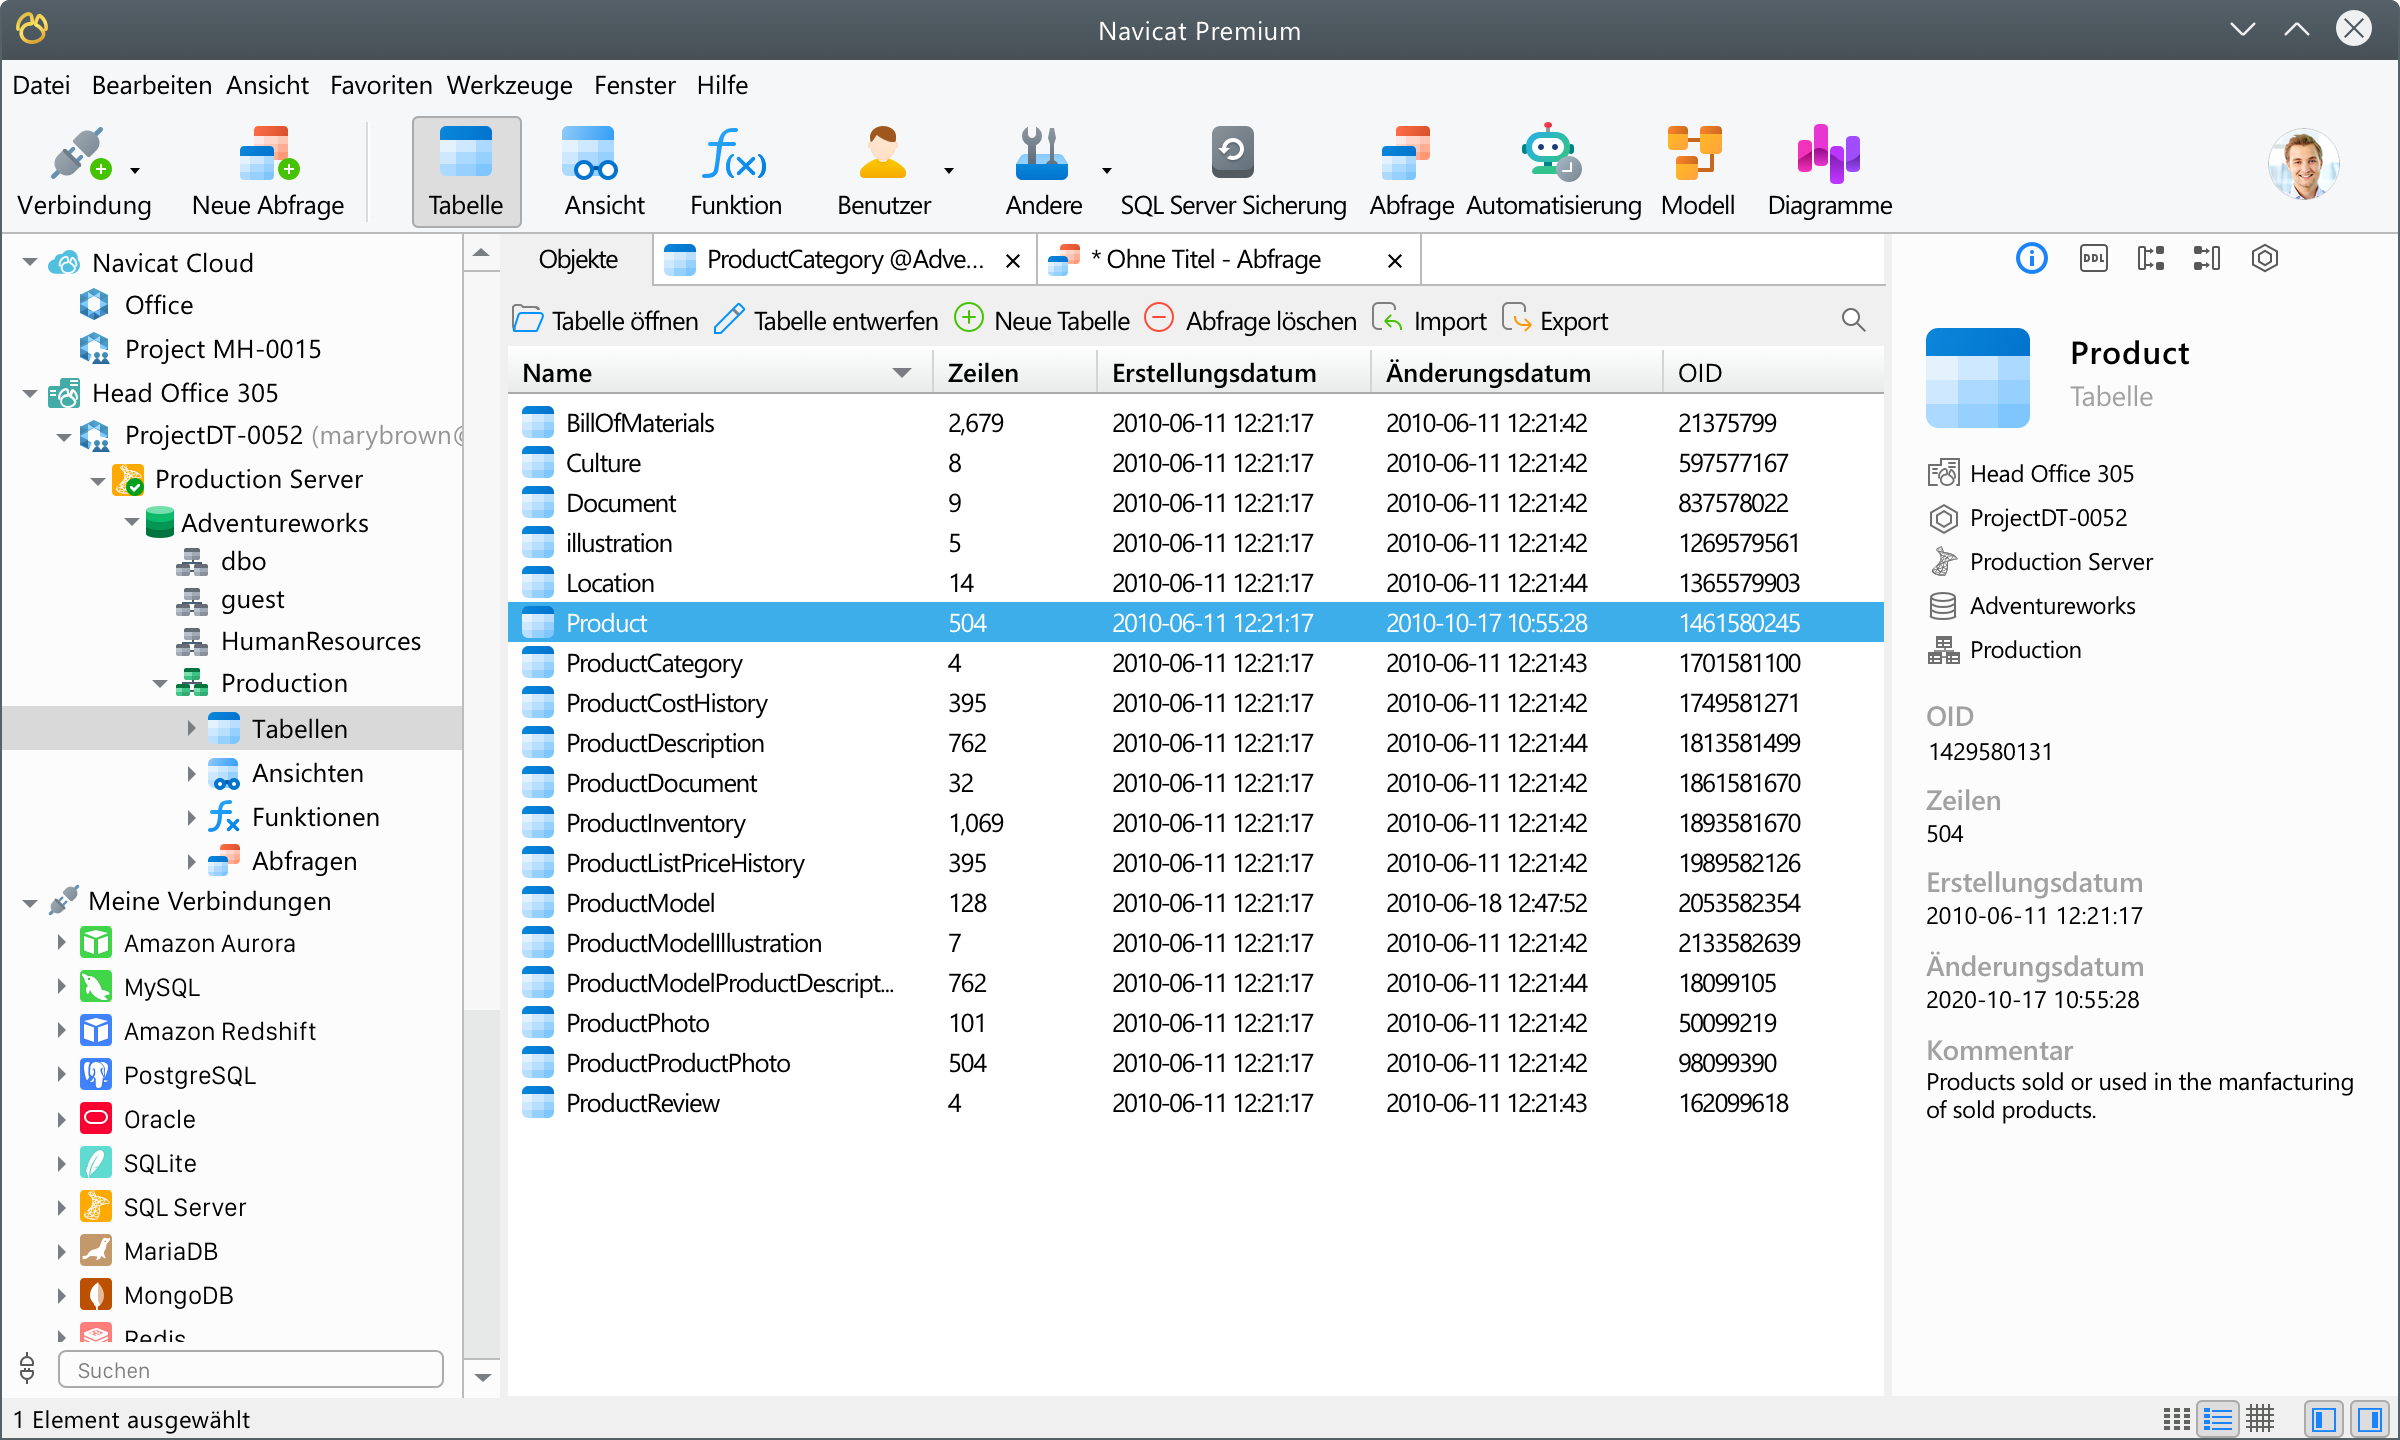
Task: Open the Werkzeuge menu
Action: tap(509, 85)
